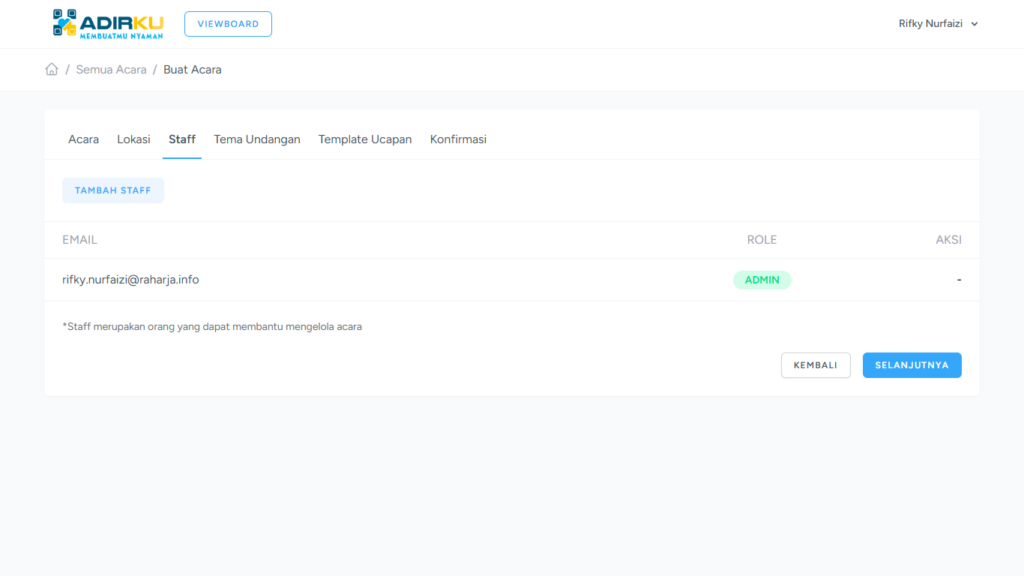The image size is (1024, 576).
Task: Click the ROLE column header
Action: (x=761, y=240)
